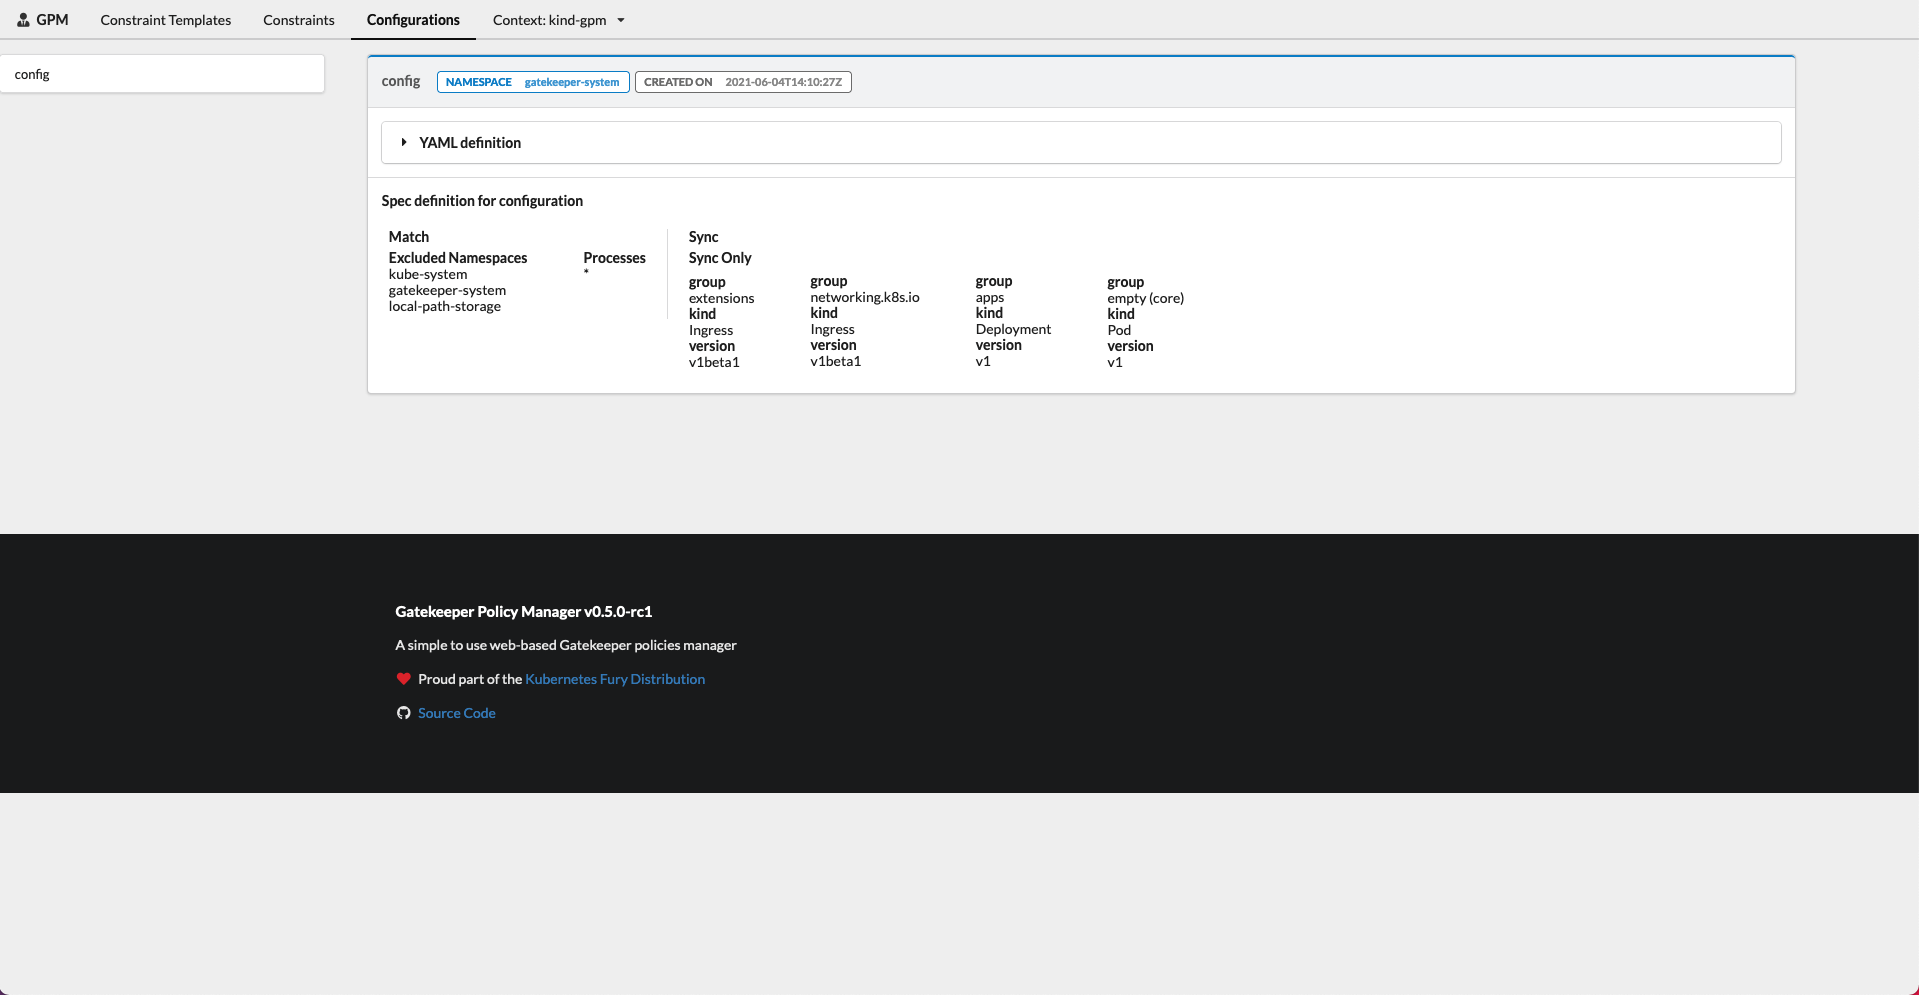Click the config title in panel header
Screen dimensions: 1919x995
(401, 81)
